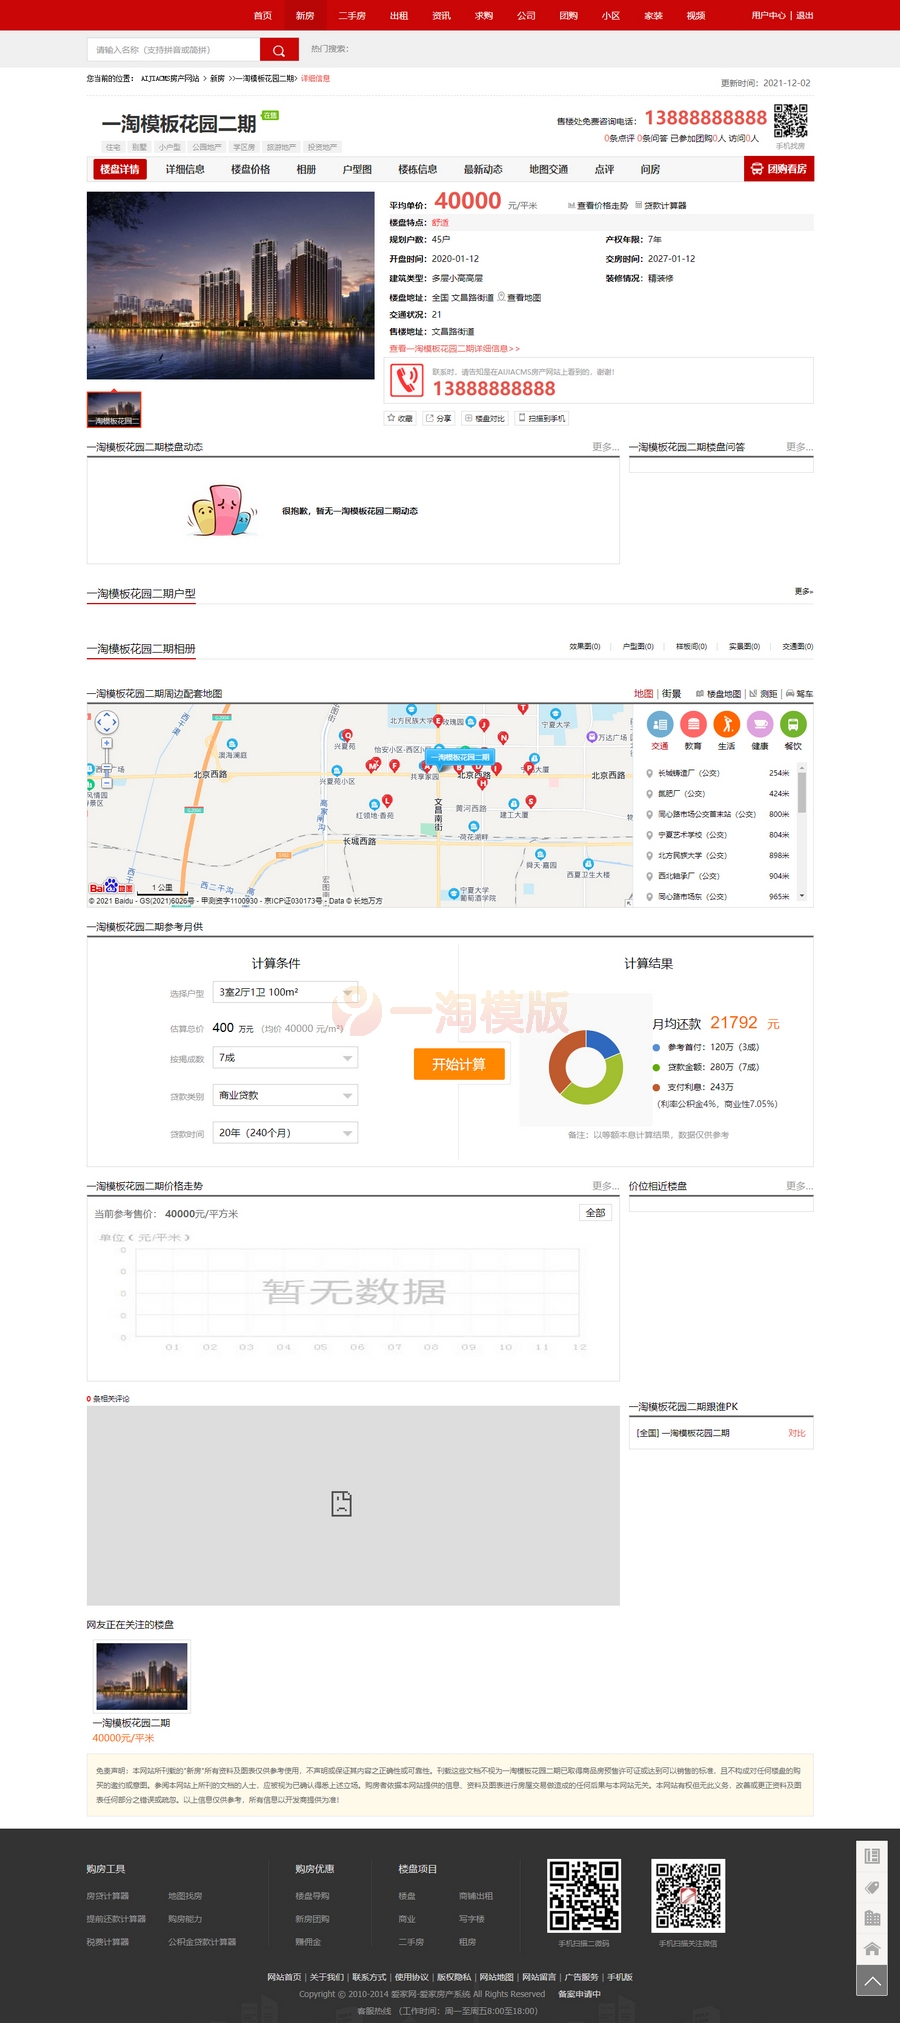The height and width of the screenshot is (2023, 900).
Task: Open 二手房 in top navigation
Action: [352, 16]
